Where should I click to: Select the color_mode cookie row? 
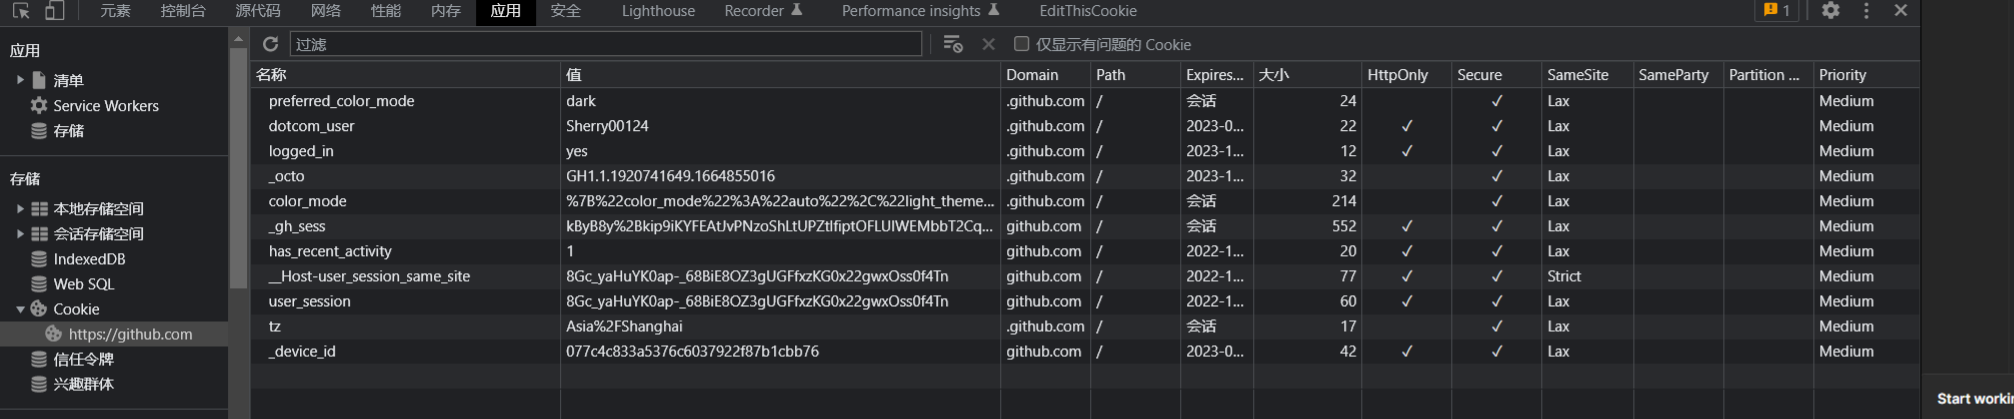(x=1085, y=201)
